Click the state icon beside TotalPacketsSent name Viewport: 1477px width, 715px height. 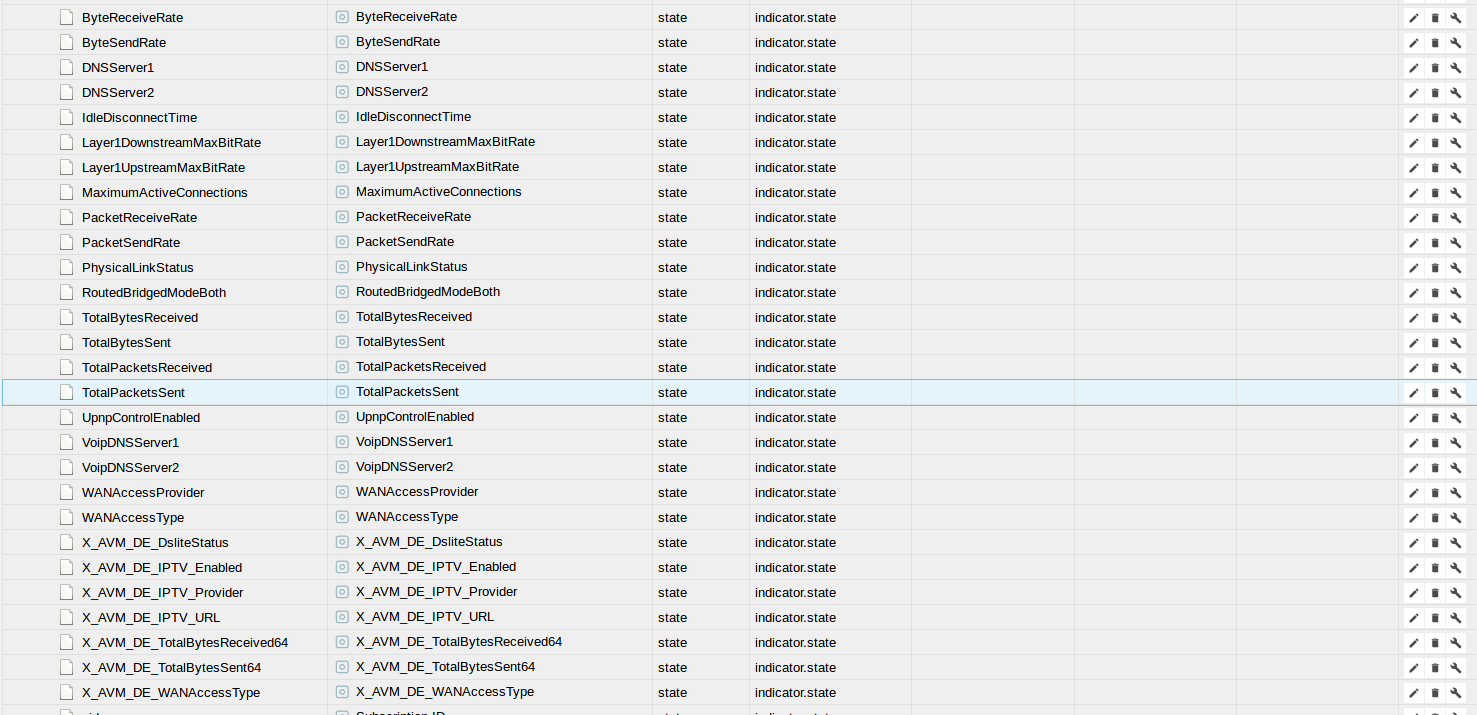[342, 392]
